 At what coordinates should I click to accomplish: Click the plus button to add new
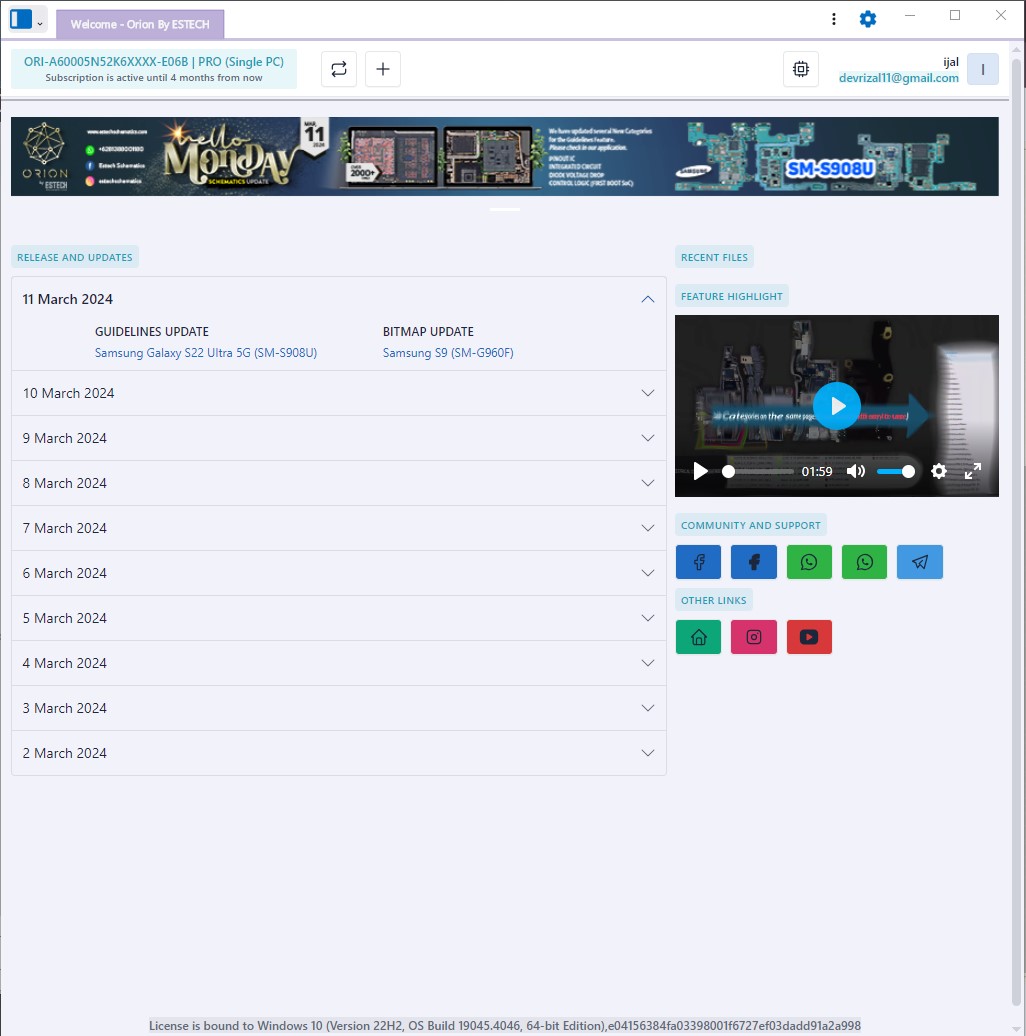click(x=382, y=69)
